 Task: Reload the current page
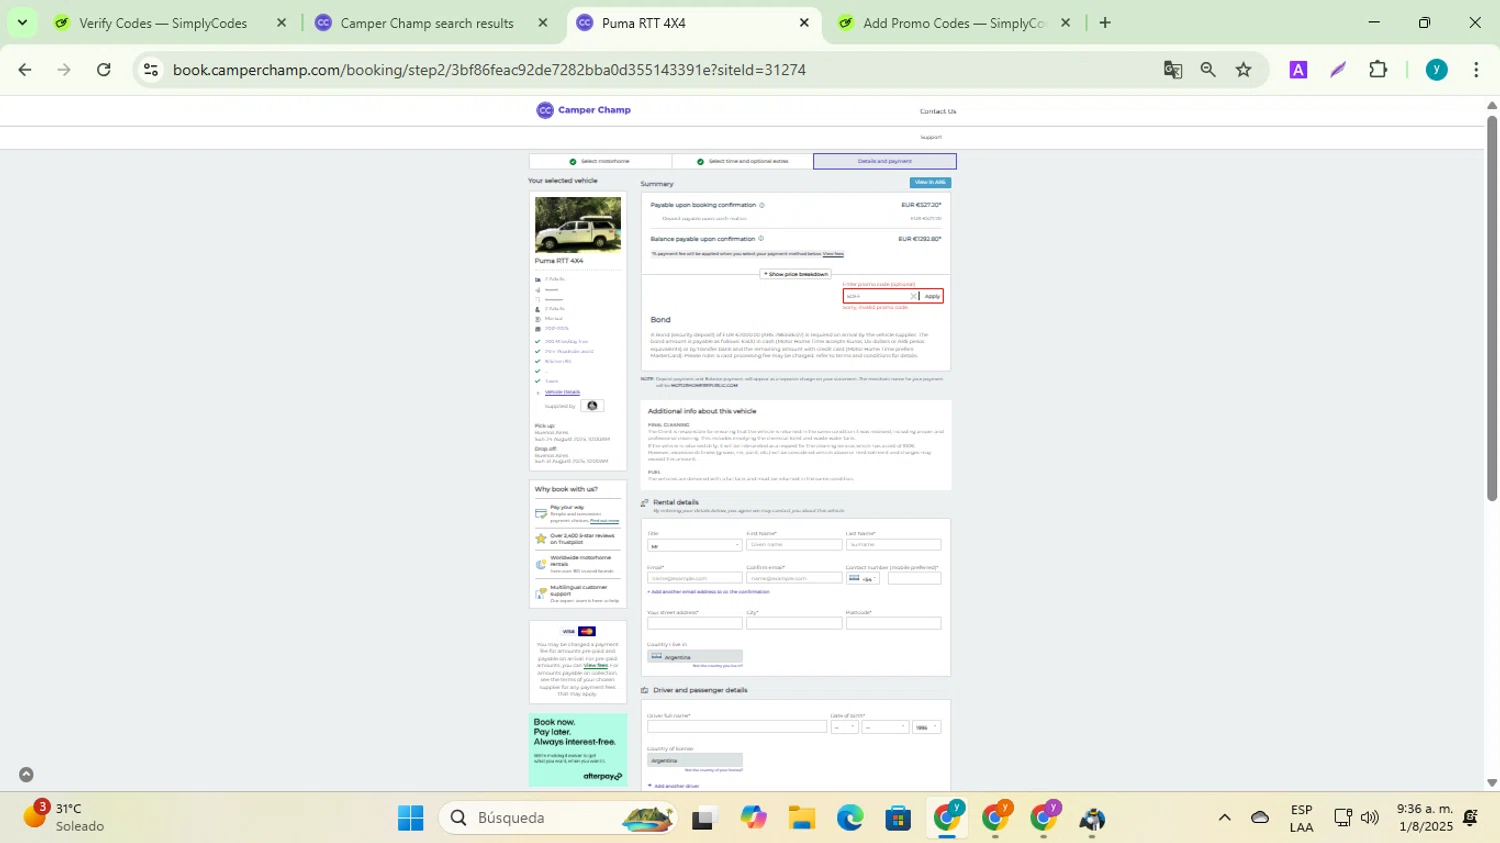(104, 70)
